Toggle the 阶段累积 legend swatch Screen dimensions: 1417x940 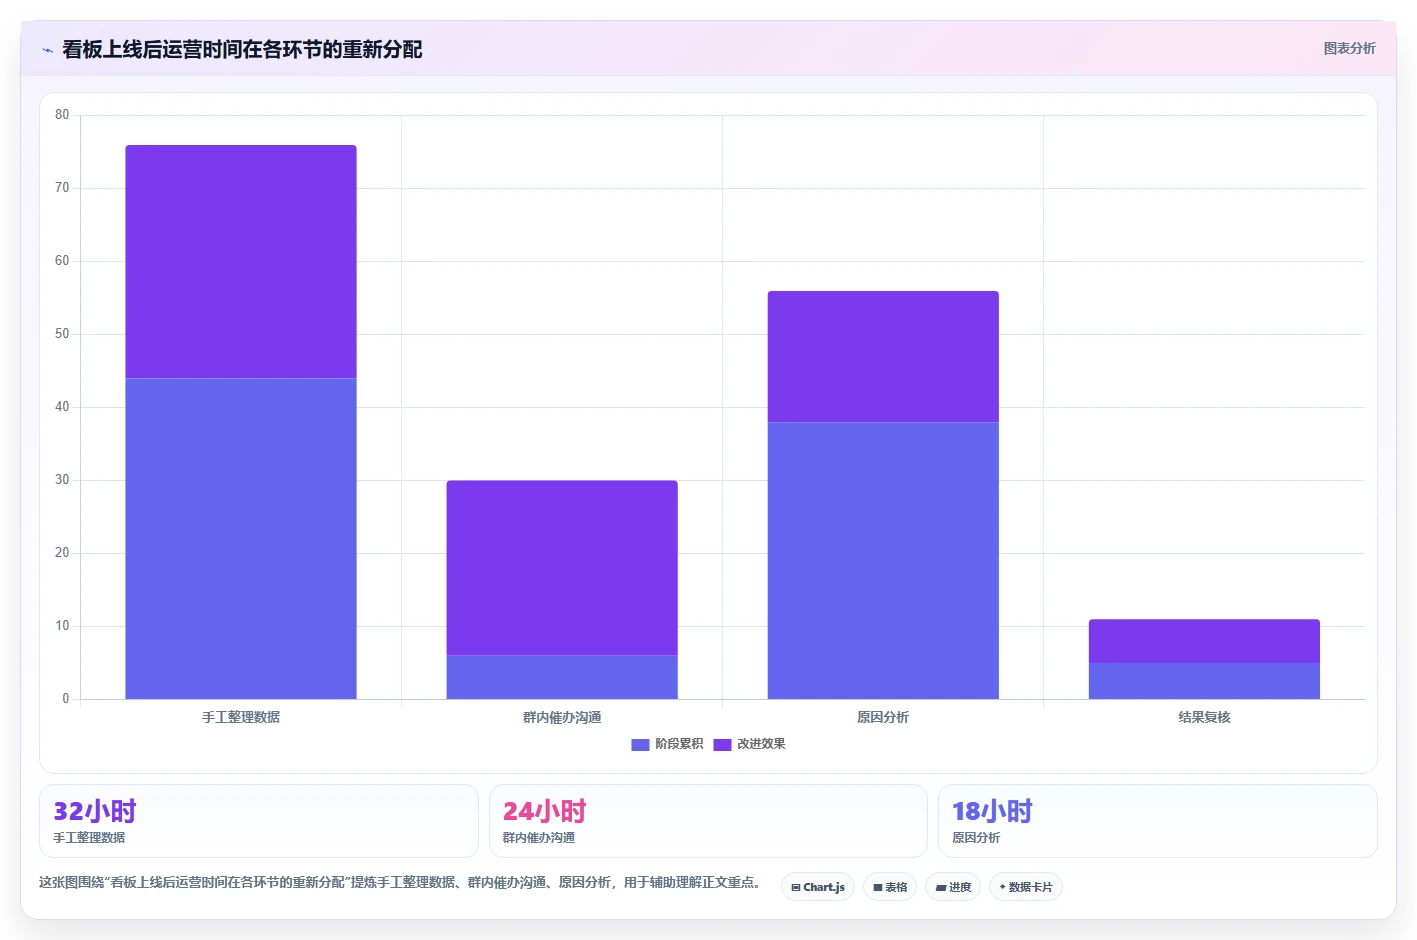(641, 744)
